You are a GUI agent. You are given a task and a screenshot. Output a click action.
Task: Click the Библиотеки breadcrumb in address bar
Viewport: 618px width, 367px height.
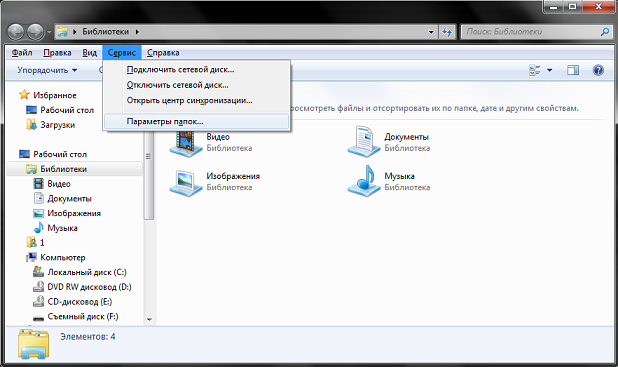pyautogui.click(x=105, y=32)
